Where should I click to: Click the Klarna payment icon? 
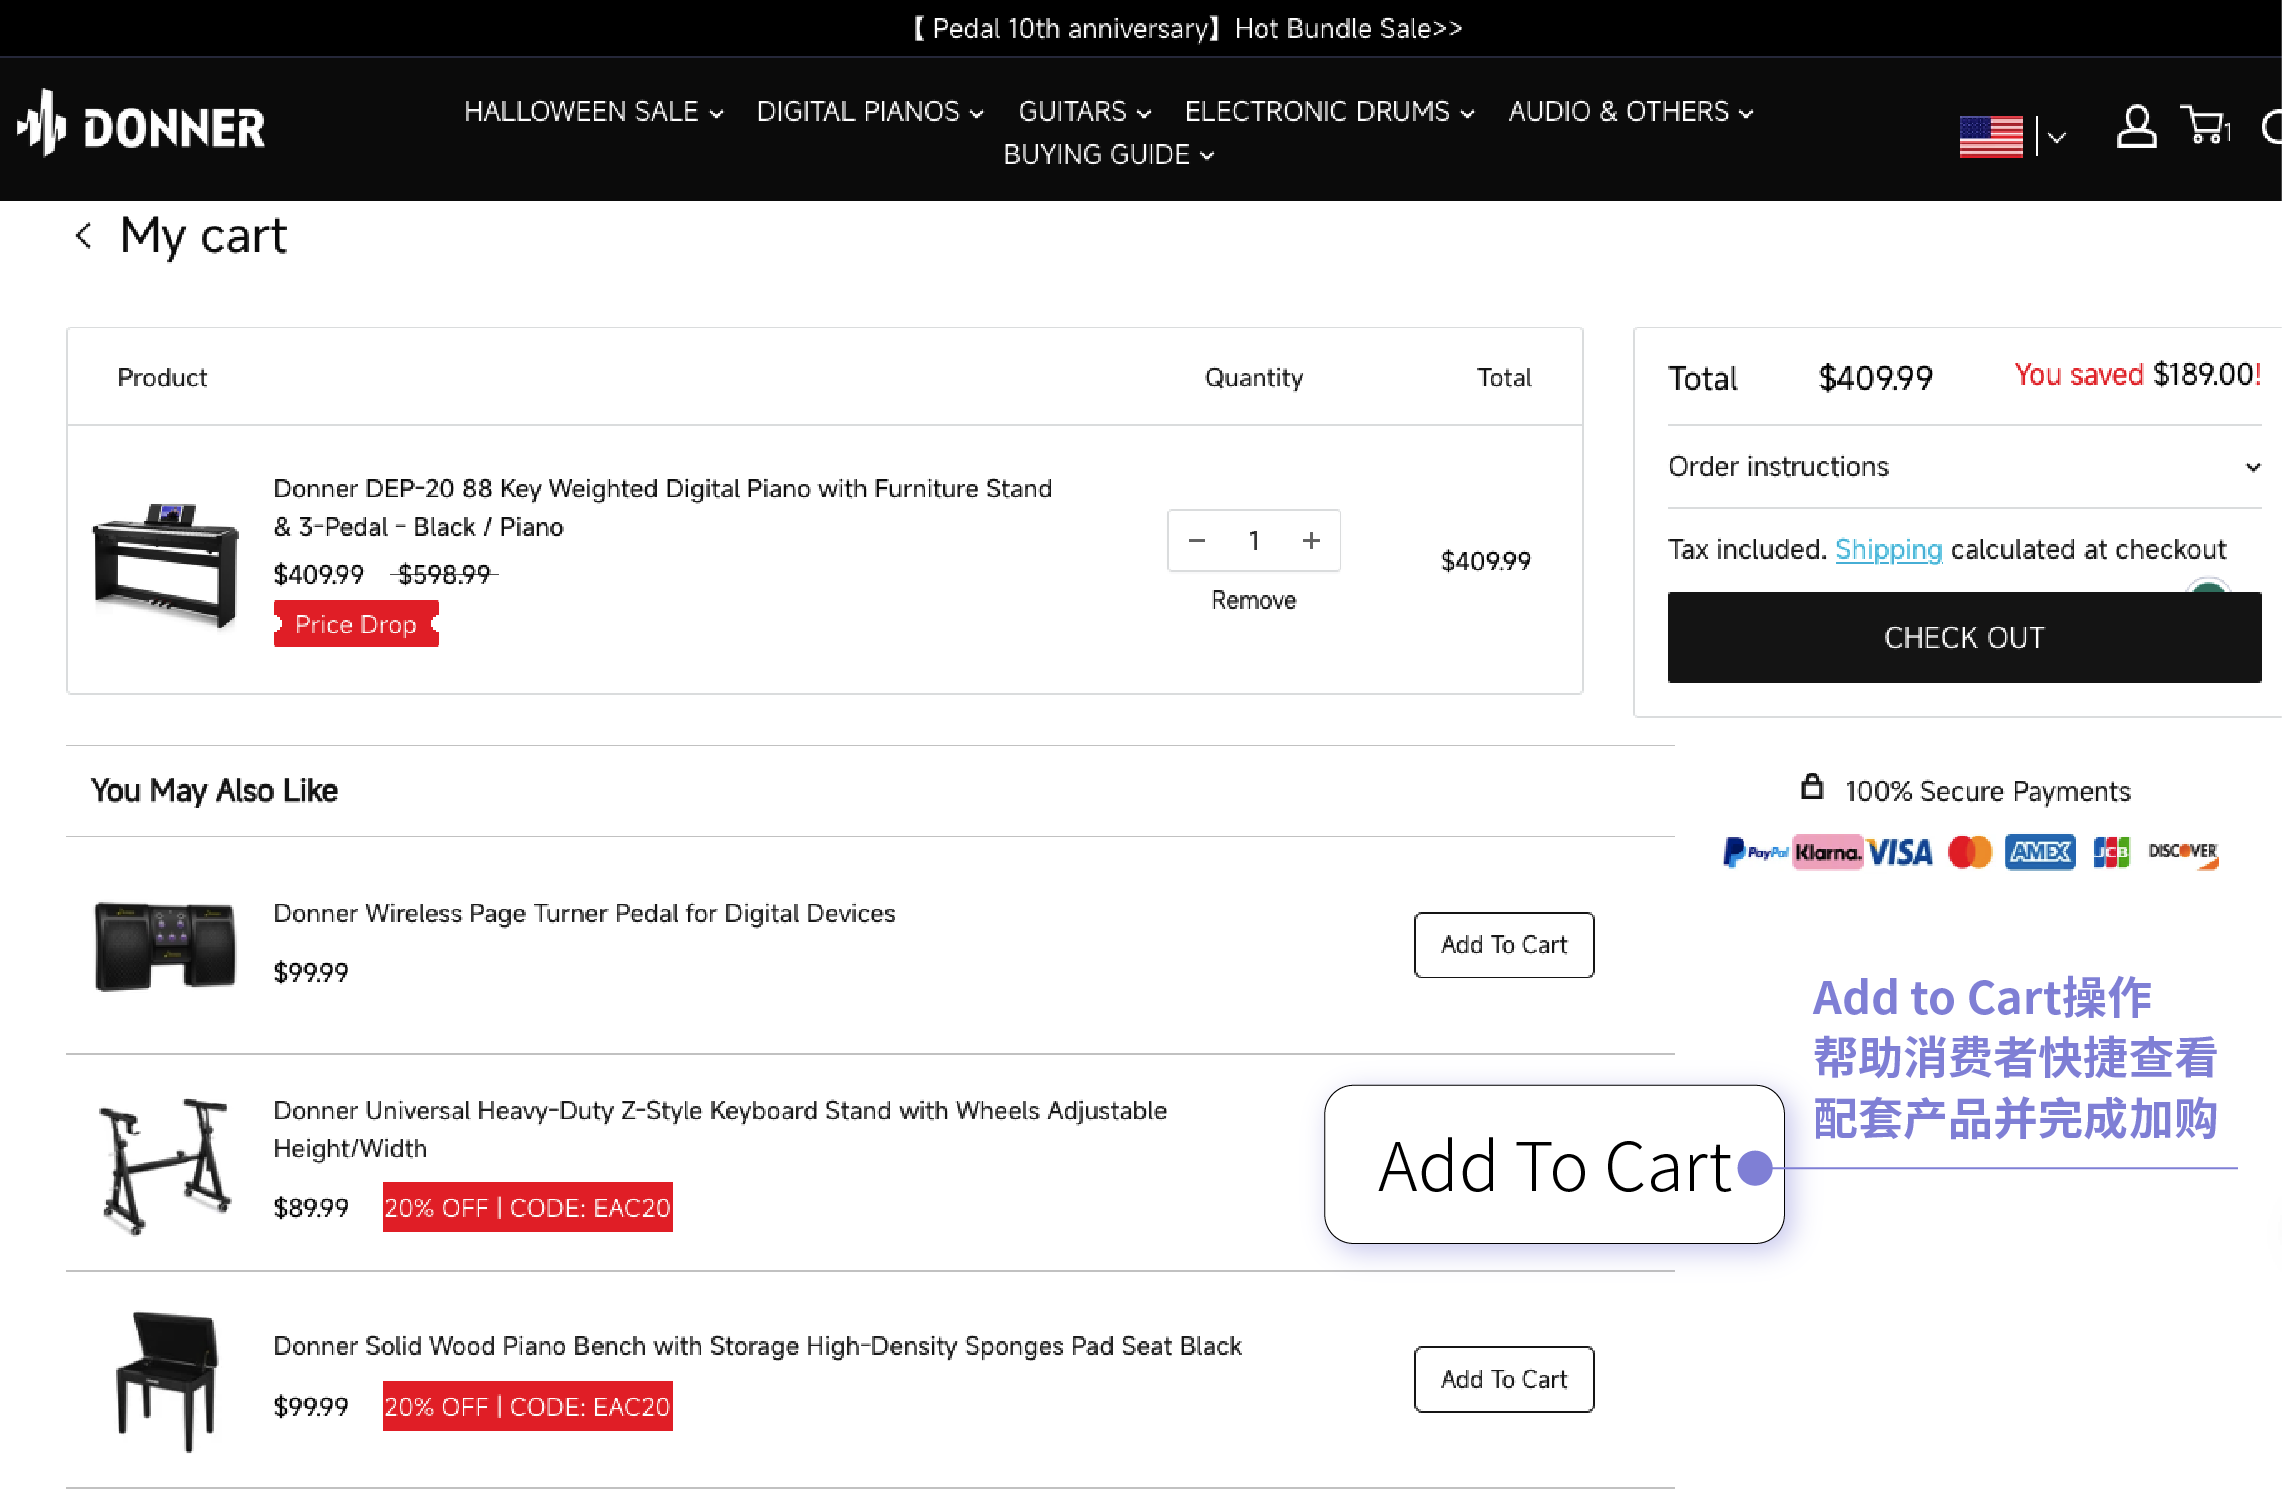point(1827,852)
